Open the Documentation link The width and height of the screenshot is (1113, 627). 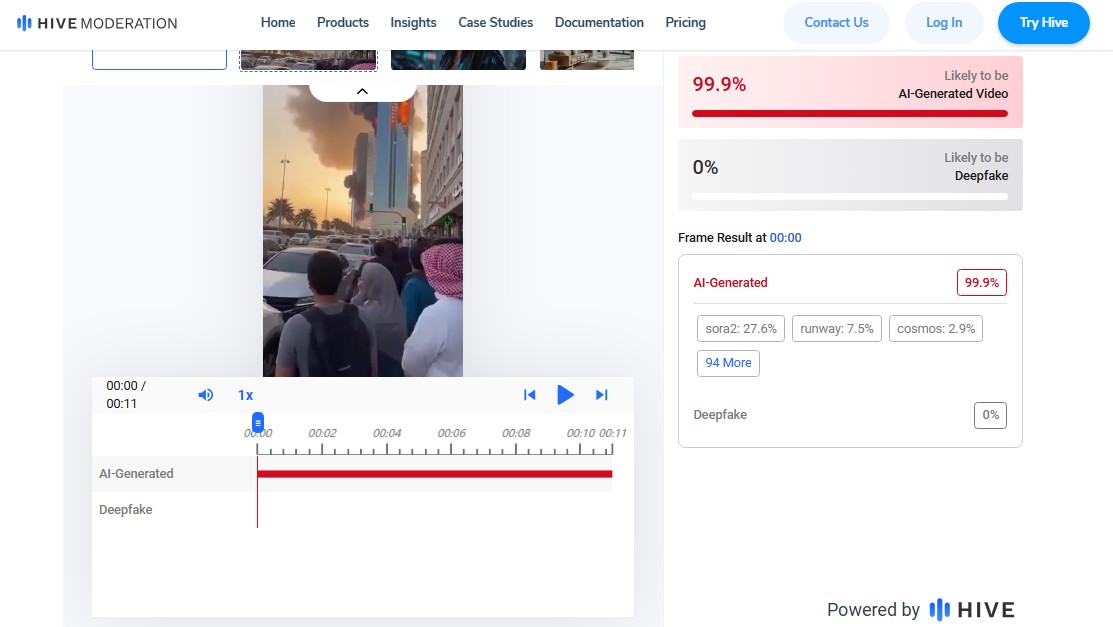599,22
